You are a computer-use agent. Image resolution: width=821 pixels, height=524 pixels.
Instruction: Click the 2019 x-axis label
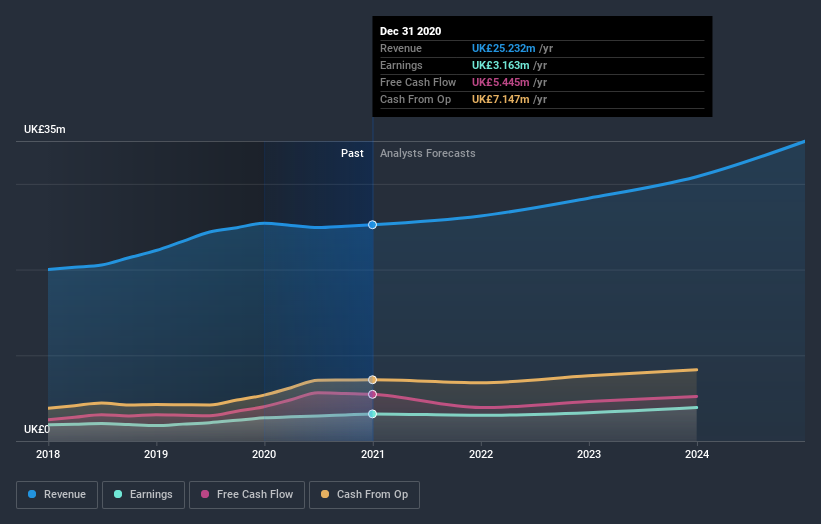click(x=156, y=454)
